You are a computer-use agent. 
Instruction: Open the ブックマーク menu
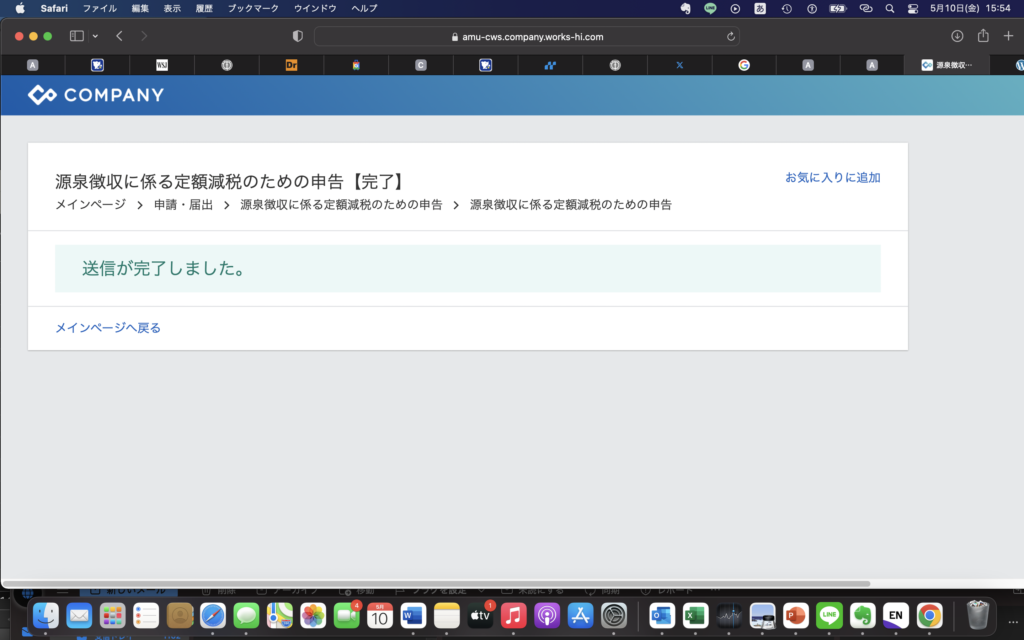pos(253,8)
